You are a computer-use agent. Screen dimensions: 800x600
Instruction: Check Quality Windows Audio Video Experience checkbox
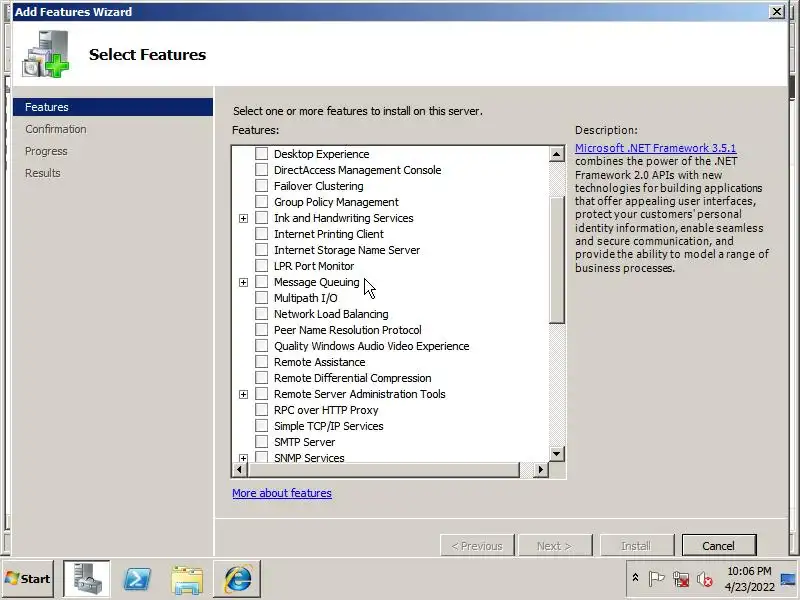[x=261, y=346]
